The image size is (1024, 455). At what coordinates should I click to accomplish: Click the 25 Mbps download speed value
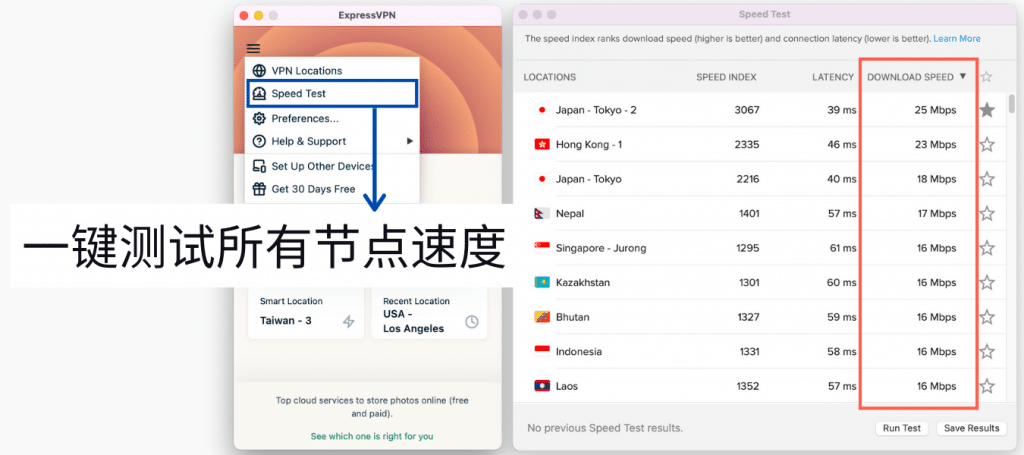pyautogui.click(x=935, y=110)
